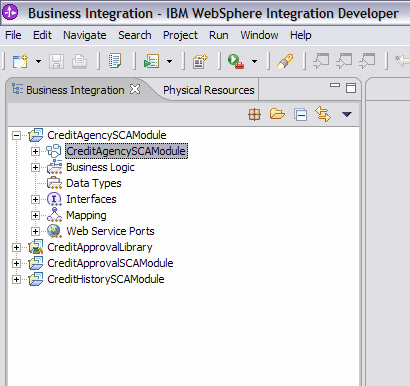Click the flashlight Search icon
410x386 pixels.
285,61
